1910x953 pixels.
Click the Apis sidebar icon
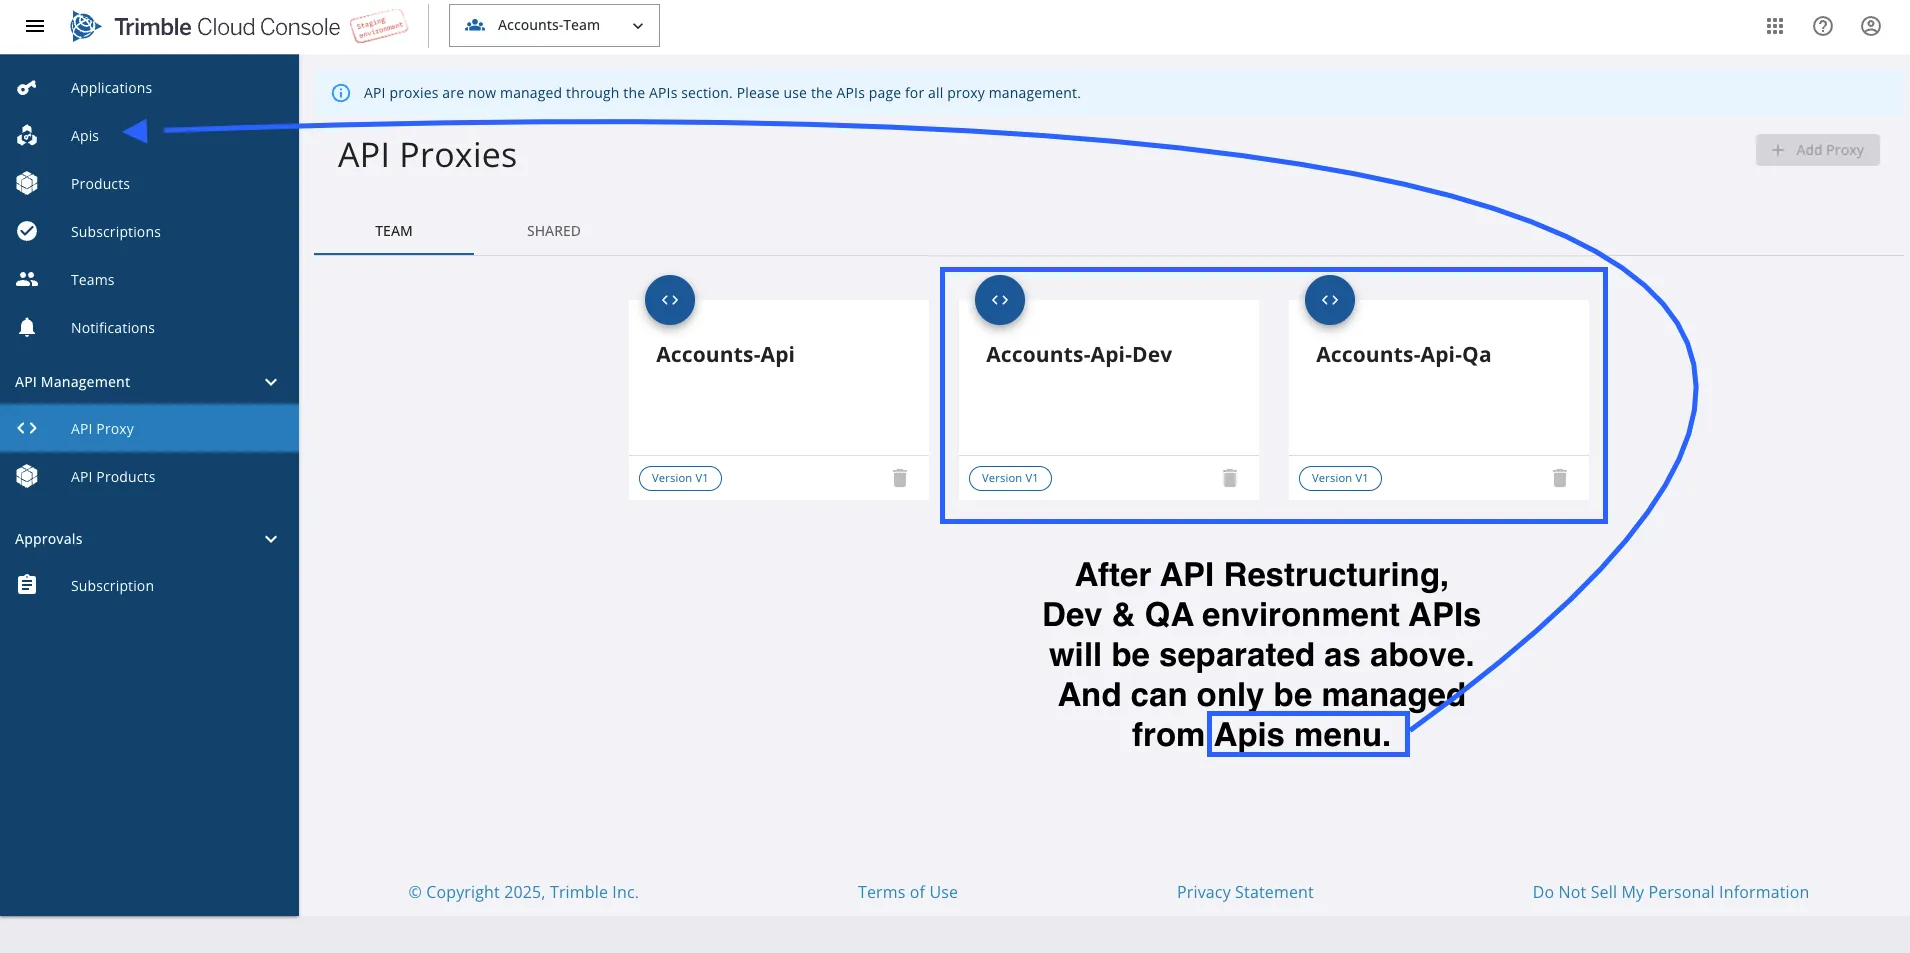27,136
